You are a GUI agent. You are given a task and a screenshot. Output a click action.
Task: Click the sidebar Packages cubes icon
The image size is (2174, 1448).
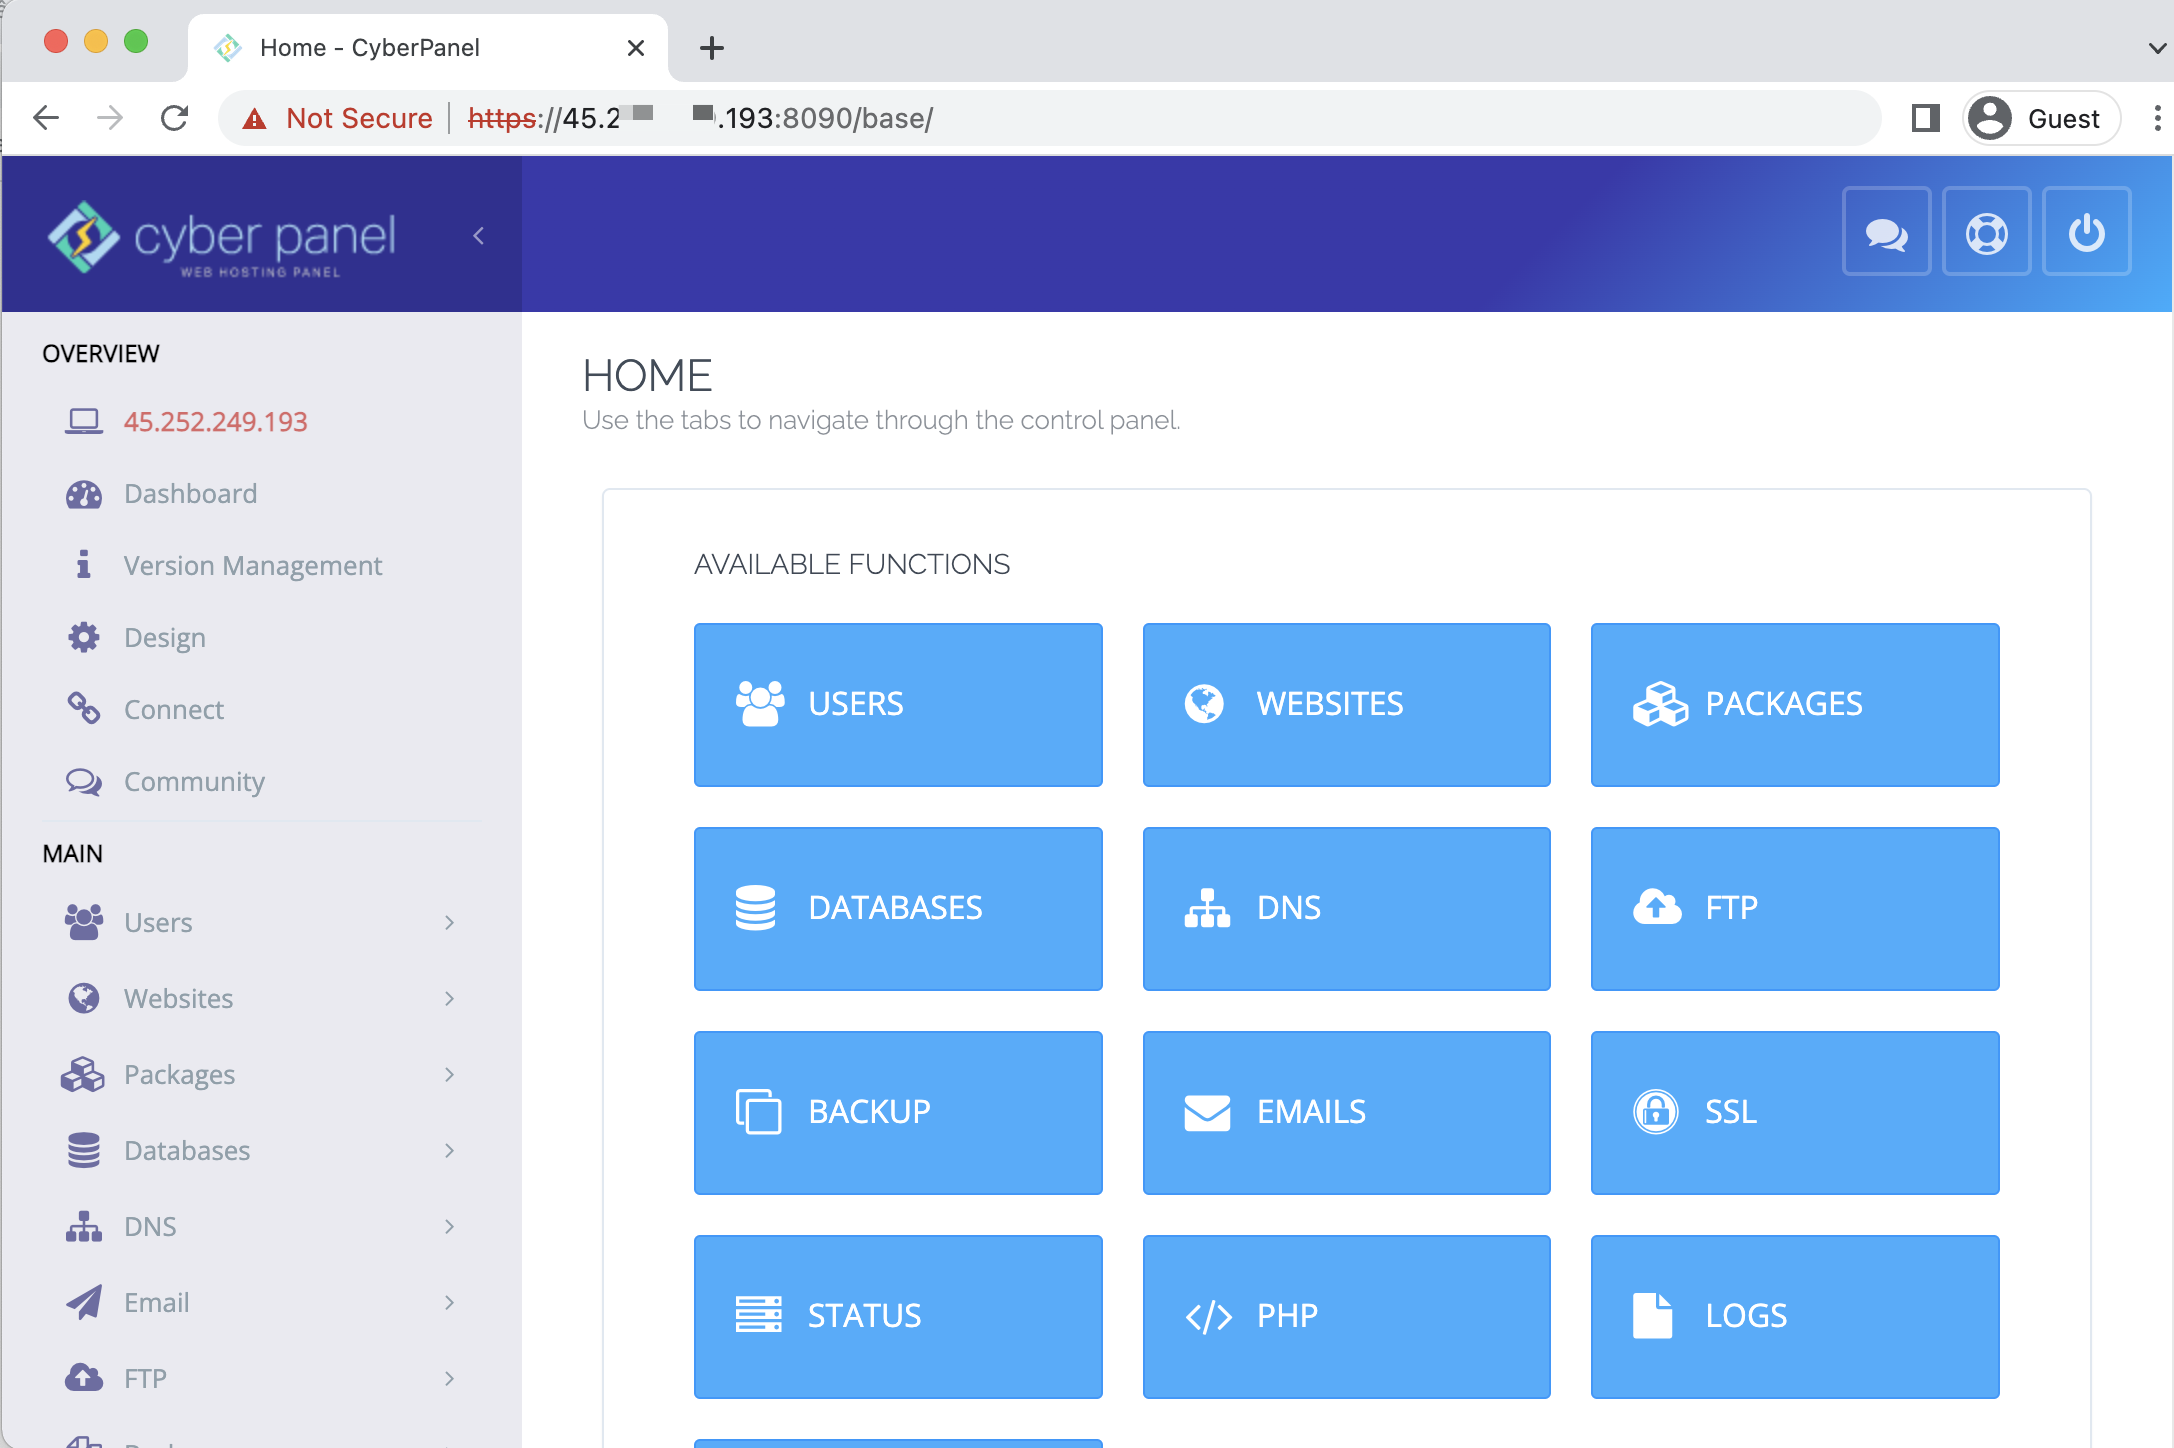pos(83,1074)
